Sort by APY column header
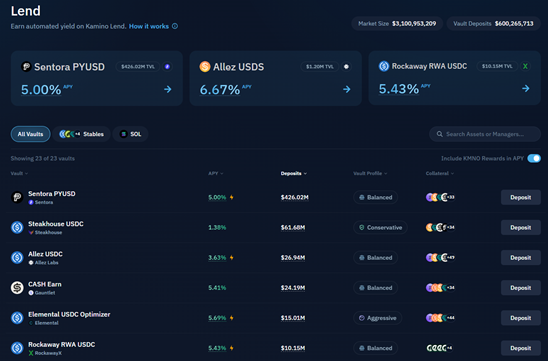Screen dimensions: 548x361 click(x=216, y=173)
